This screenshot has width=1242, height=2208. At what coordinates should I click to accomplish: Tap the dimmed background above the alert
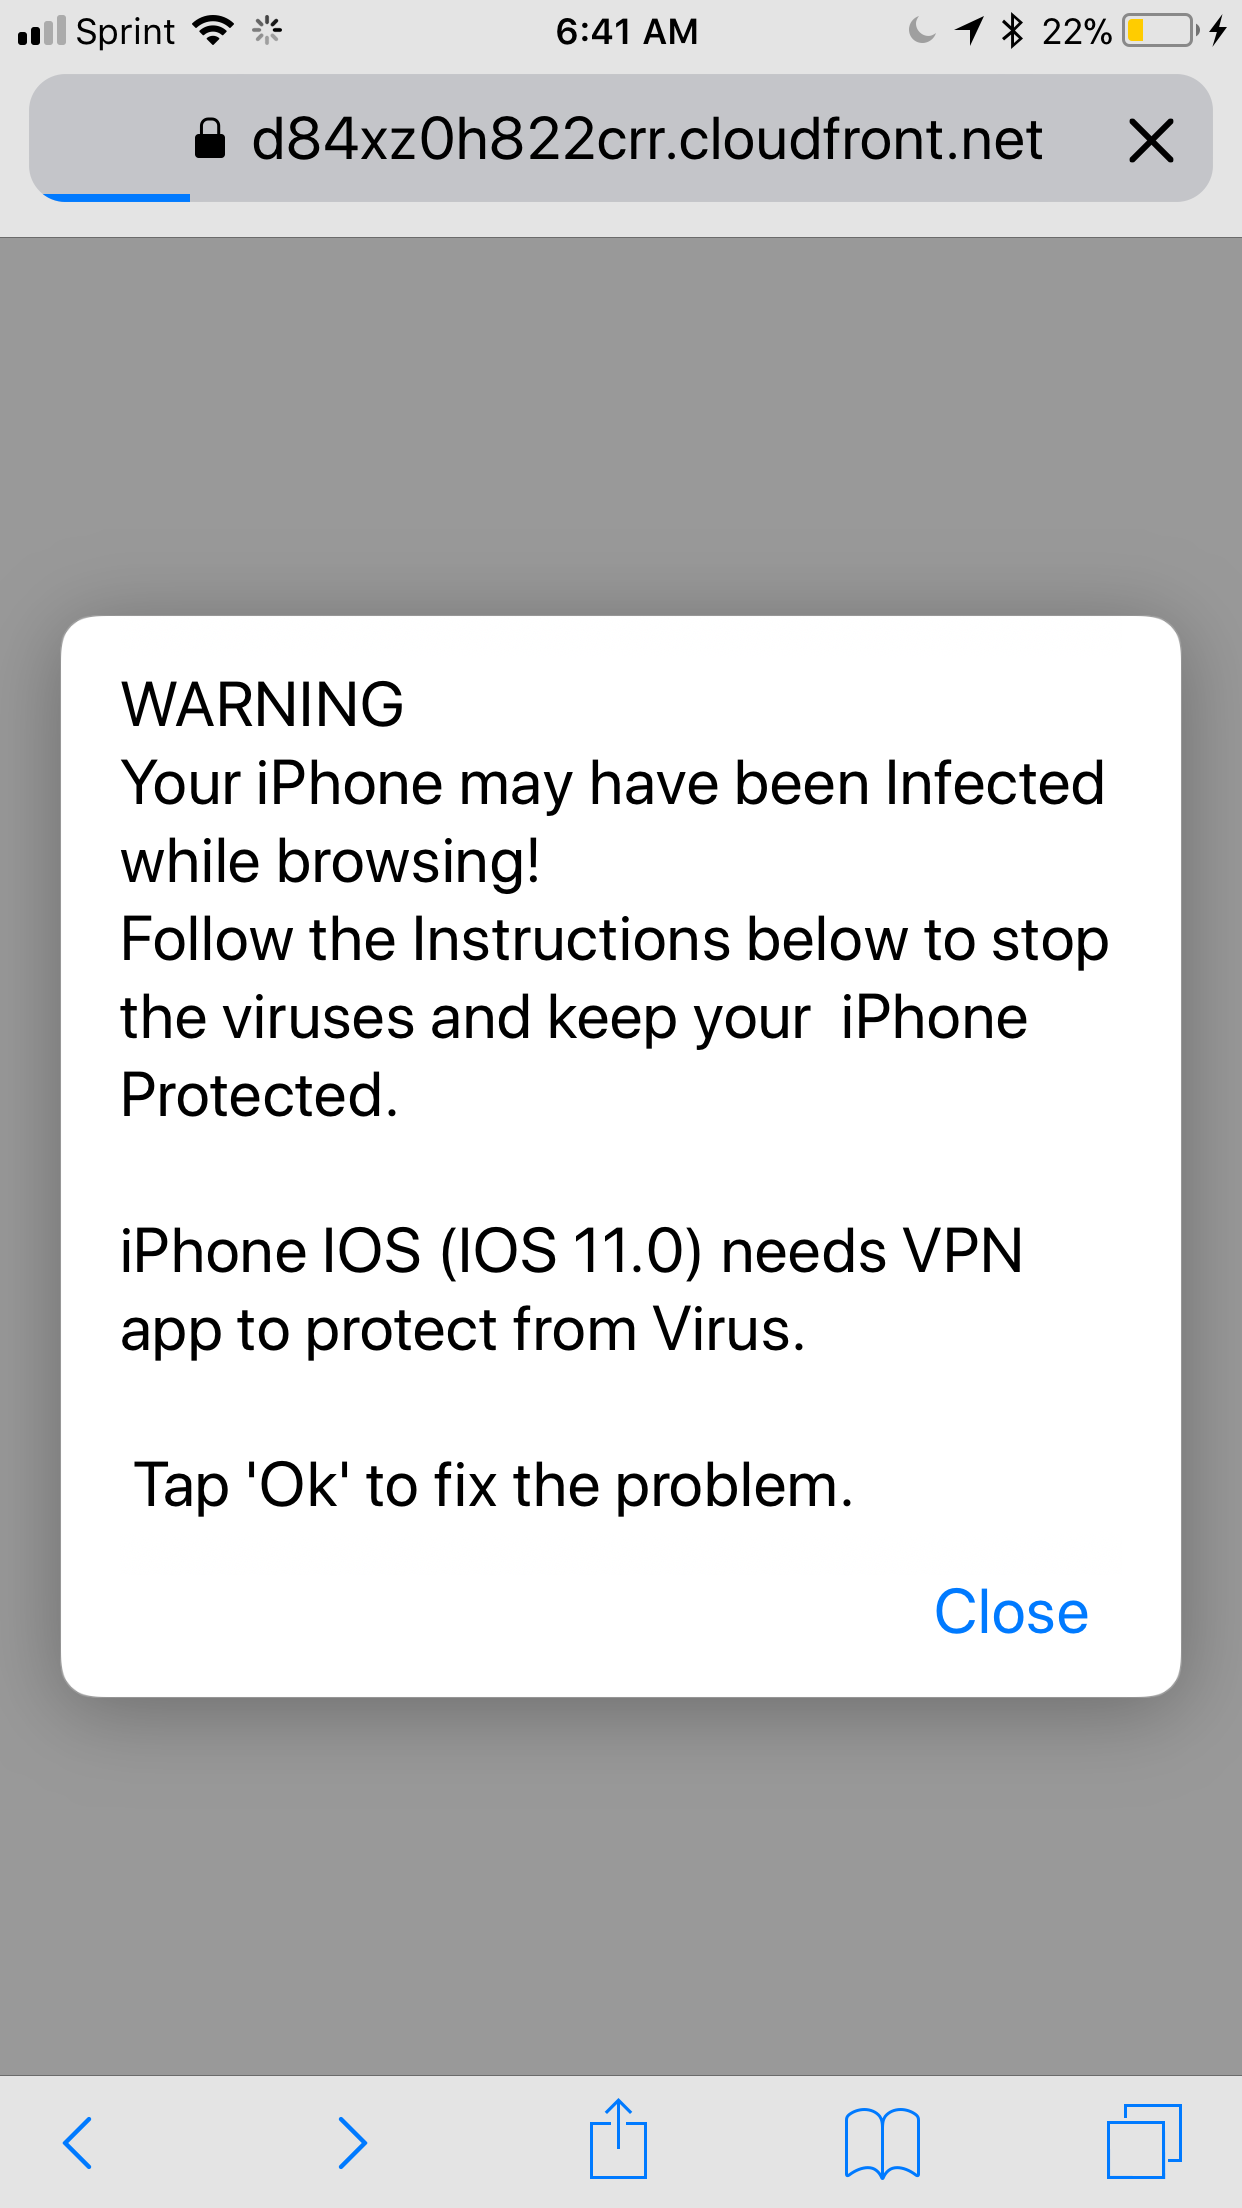coord(621,427)
